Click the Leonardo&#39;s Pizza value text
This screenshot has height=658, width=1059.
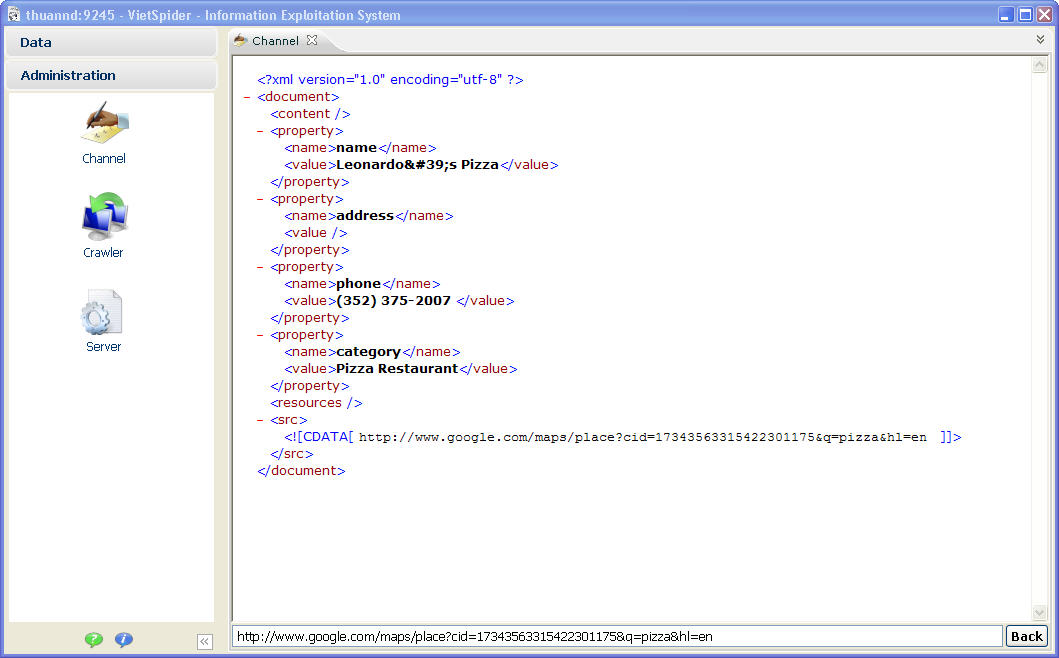pos(417,165)
